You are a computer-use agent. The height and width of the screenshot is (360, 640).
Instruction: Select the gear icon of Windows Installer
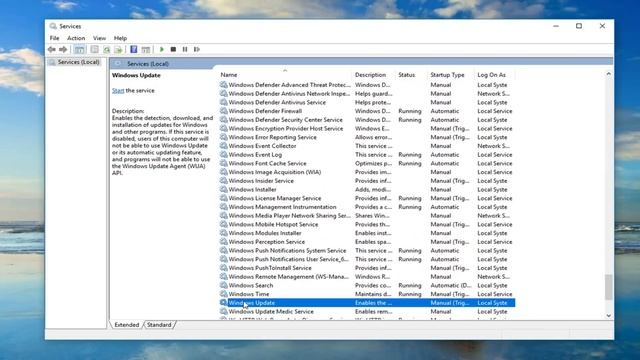pos(223,189)
